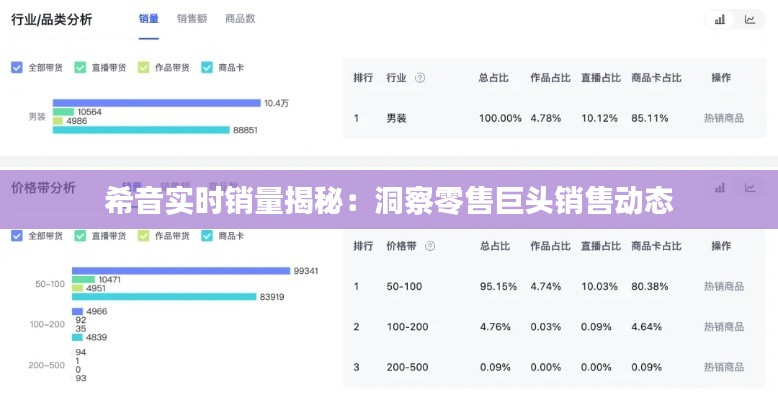Select the 50-100 cell in price table

404,286
